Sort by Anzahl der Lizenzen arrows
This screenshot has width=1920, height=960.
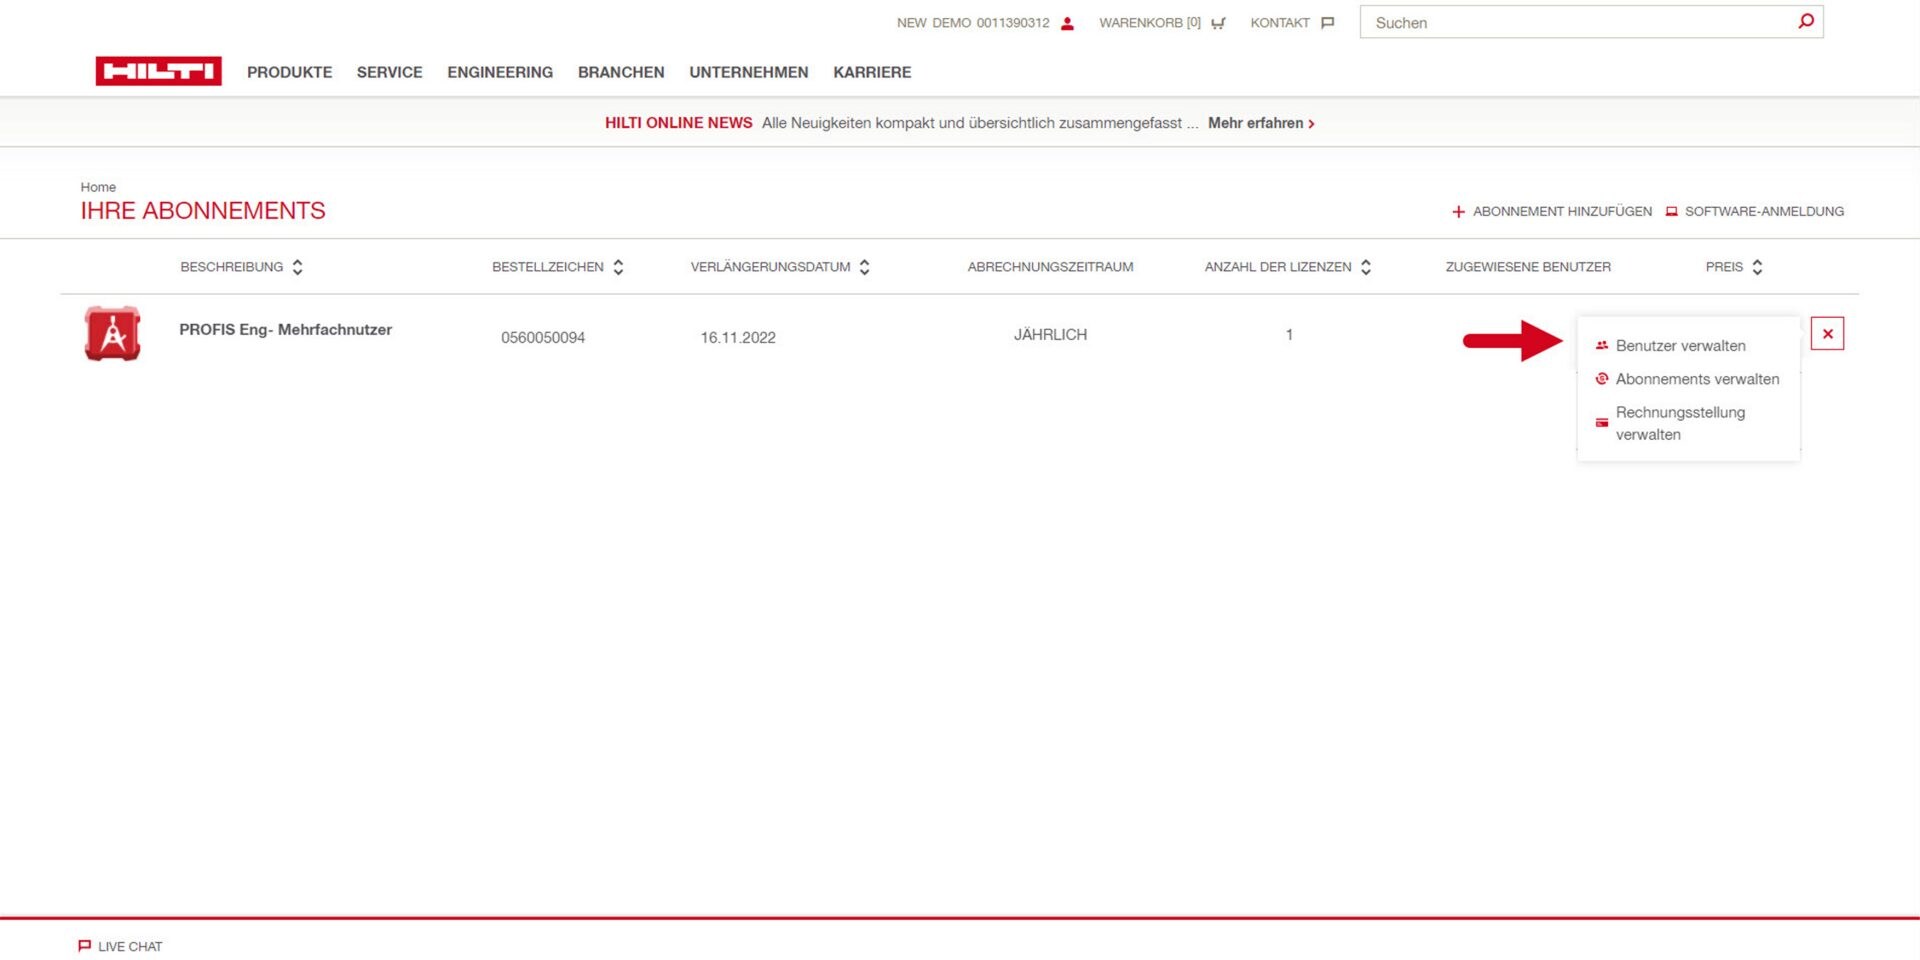coord(1366,267)
